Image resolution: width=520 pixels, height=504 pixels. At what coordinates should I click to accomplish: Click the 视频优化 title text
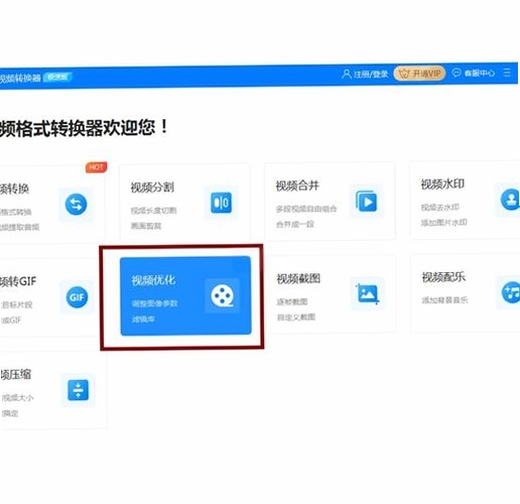[153, 280]
